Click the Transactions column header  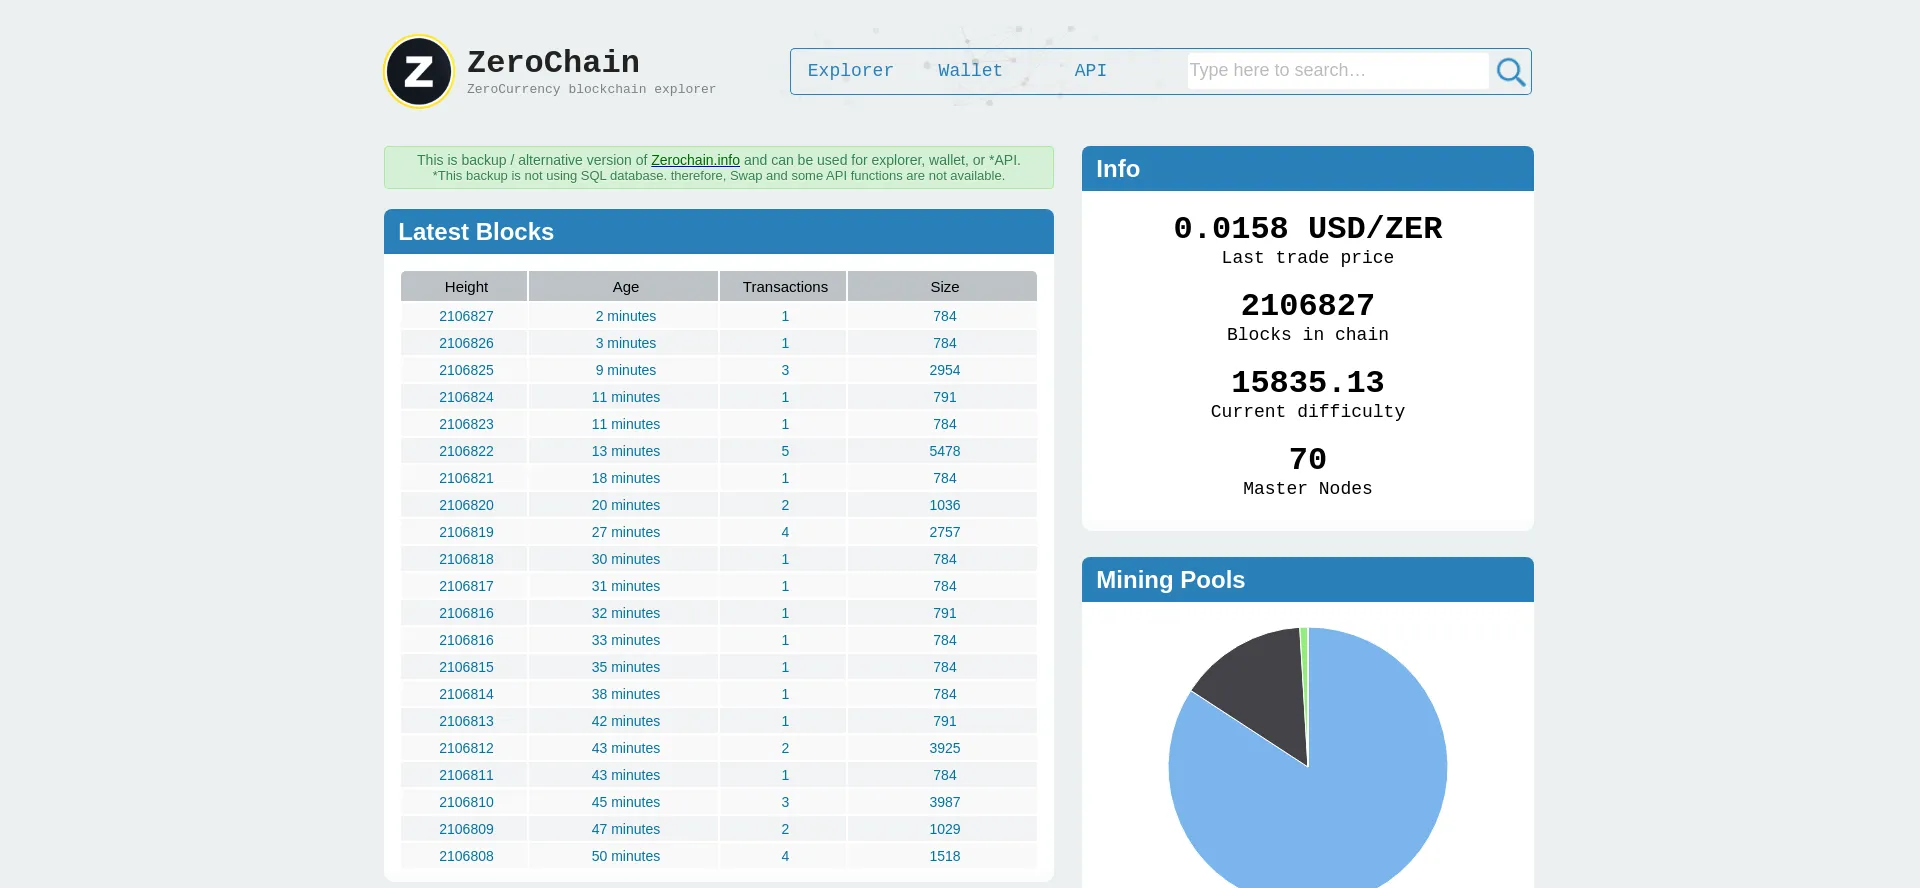point(783,286)
